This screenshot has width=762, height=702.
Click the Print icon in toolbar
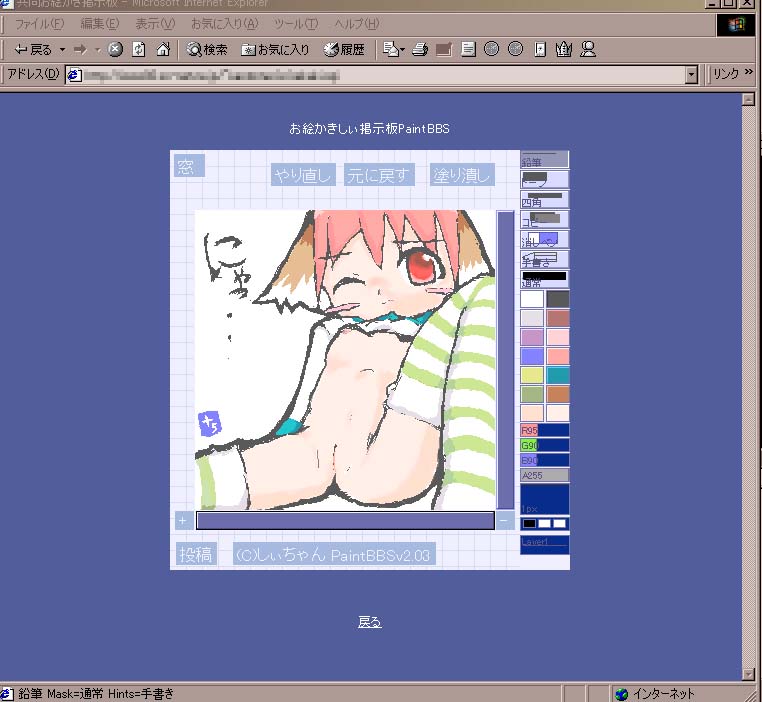coord(420,48)
